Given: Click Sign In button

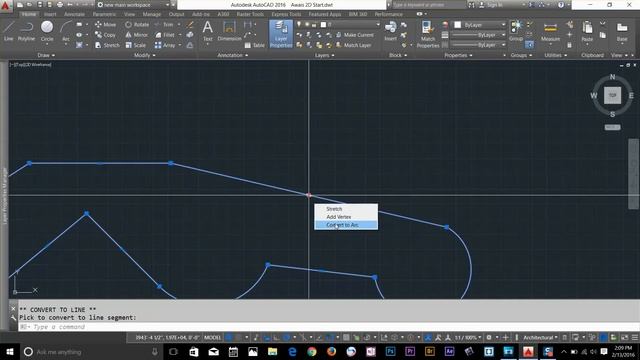Looking at the screenshot, I should [491, 5].
